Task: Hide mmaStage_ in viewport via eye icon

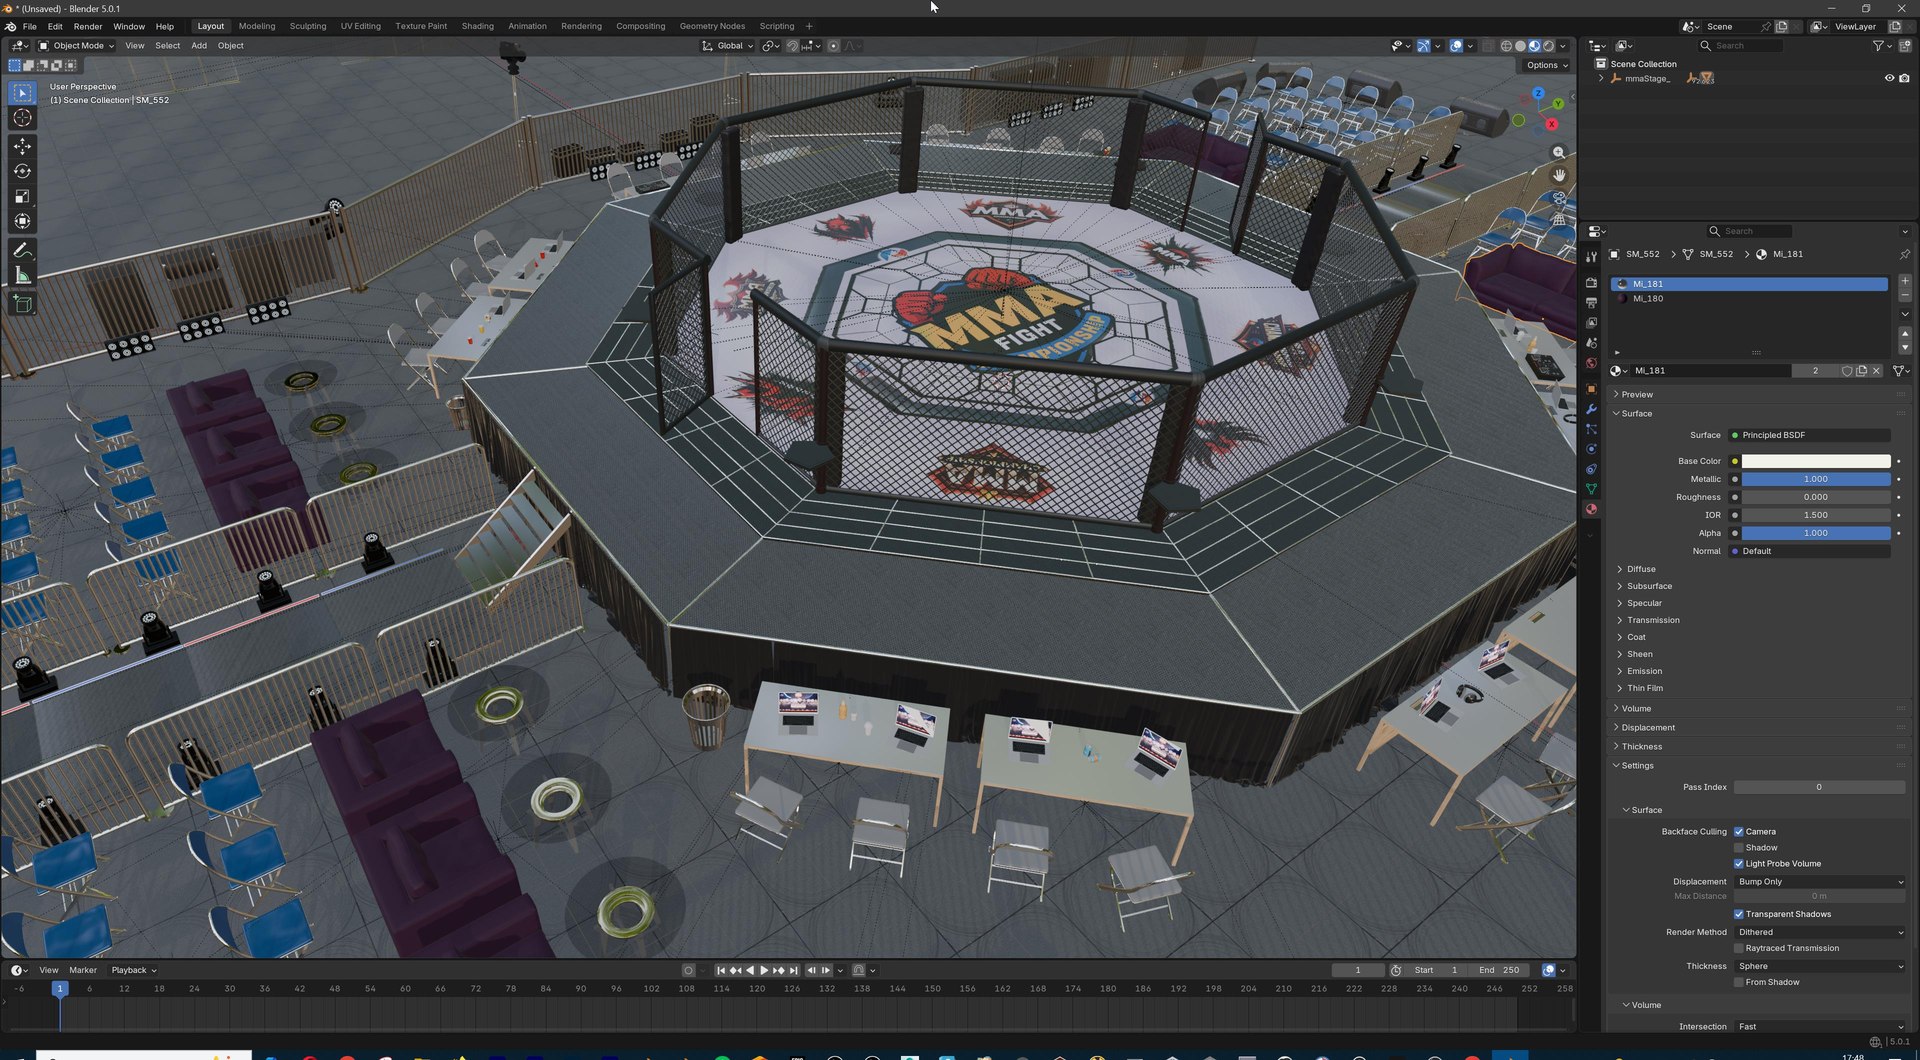Action: pos(1889,78)
